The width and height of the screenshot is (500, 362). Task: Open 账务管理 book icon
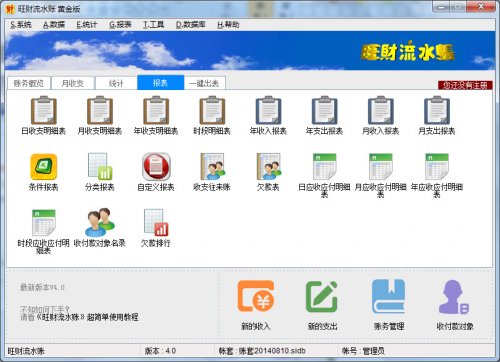(388, 296)
